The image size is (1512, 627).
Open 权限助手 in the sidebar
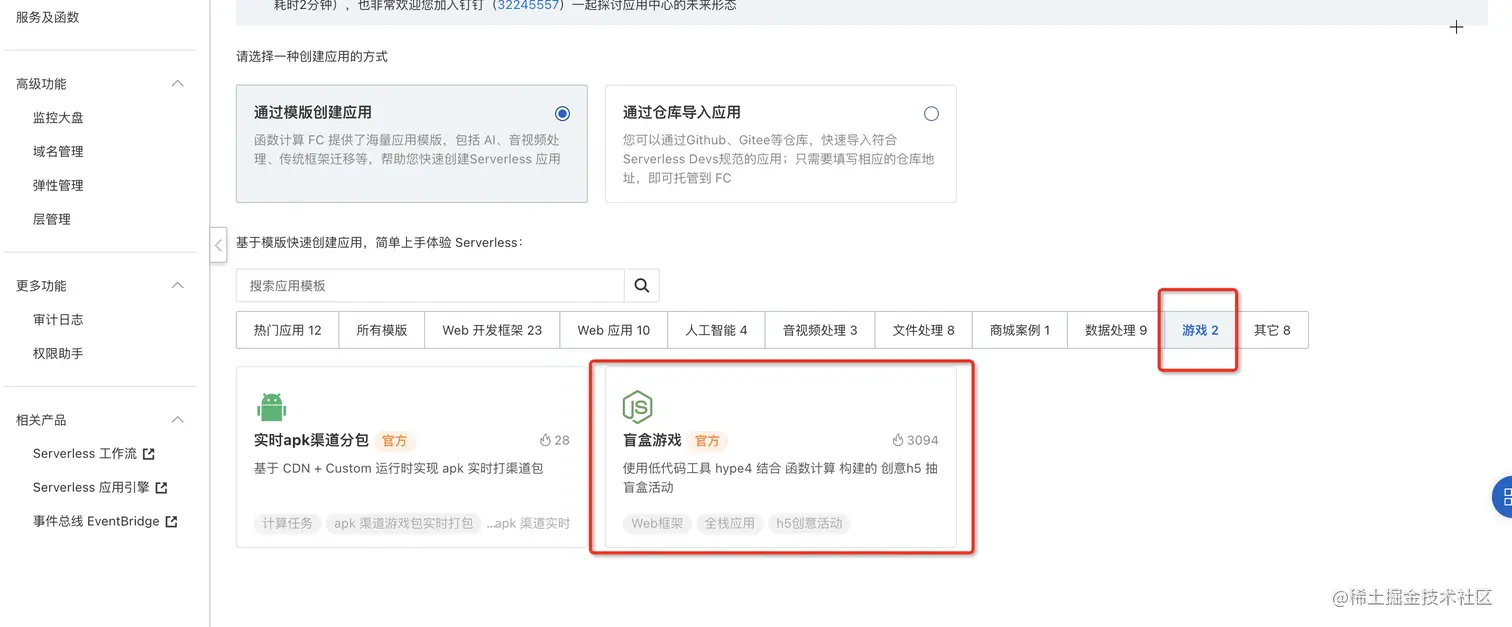[x=58, y=354]
